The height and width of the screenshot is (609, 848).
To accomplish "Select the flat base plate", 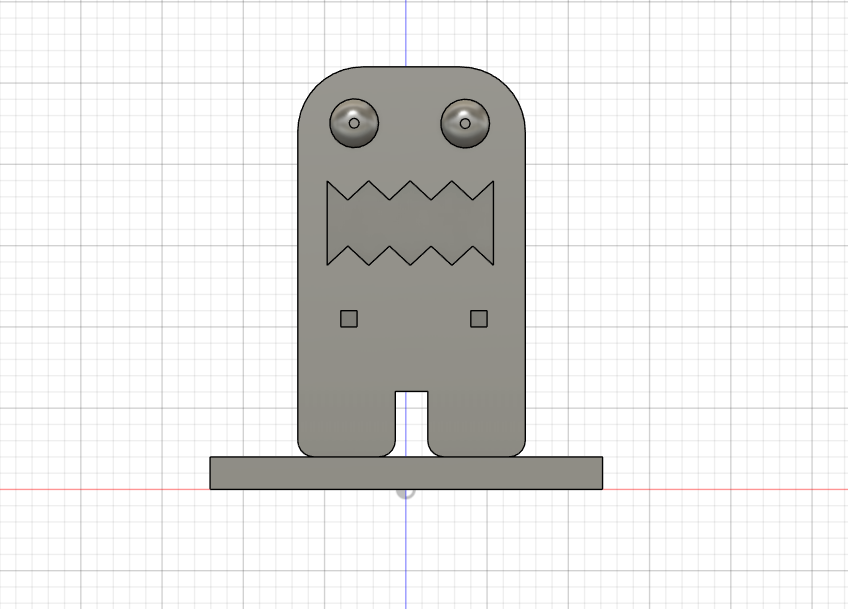I will (500, 473).
